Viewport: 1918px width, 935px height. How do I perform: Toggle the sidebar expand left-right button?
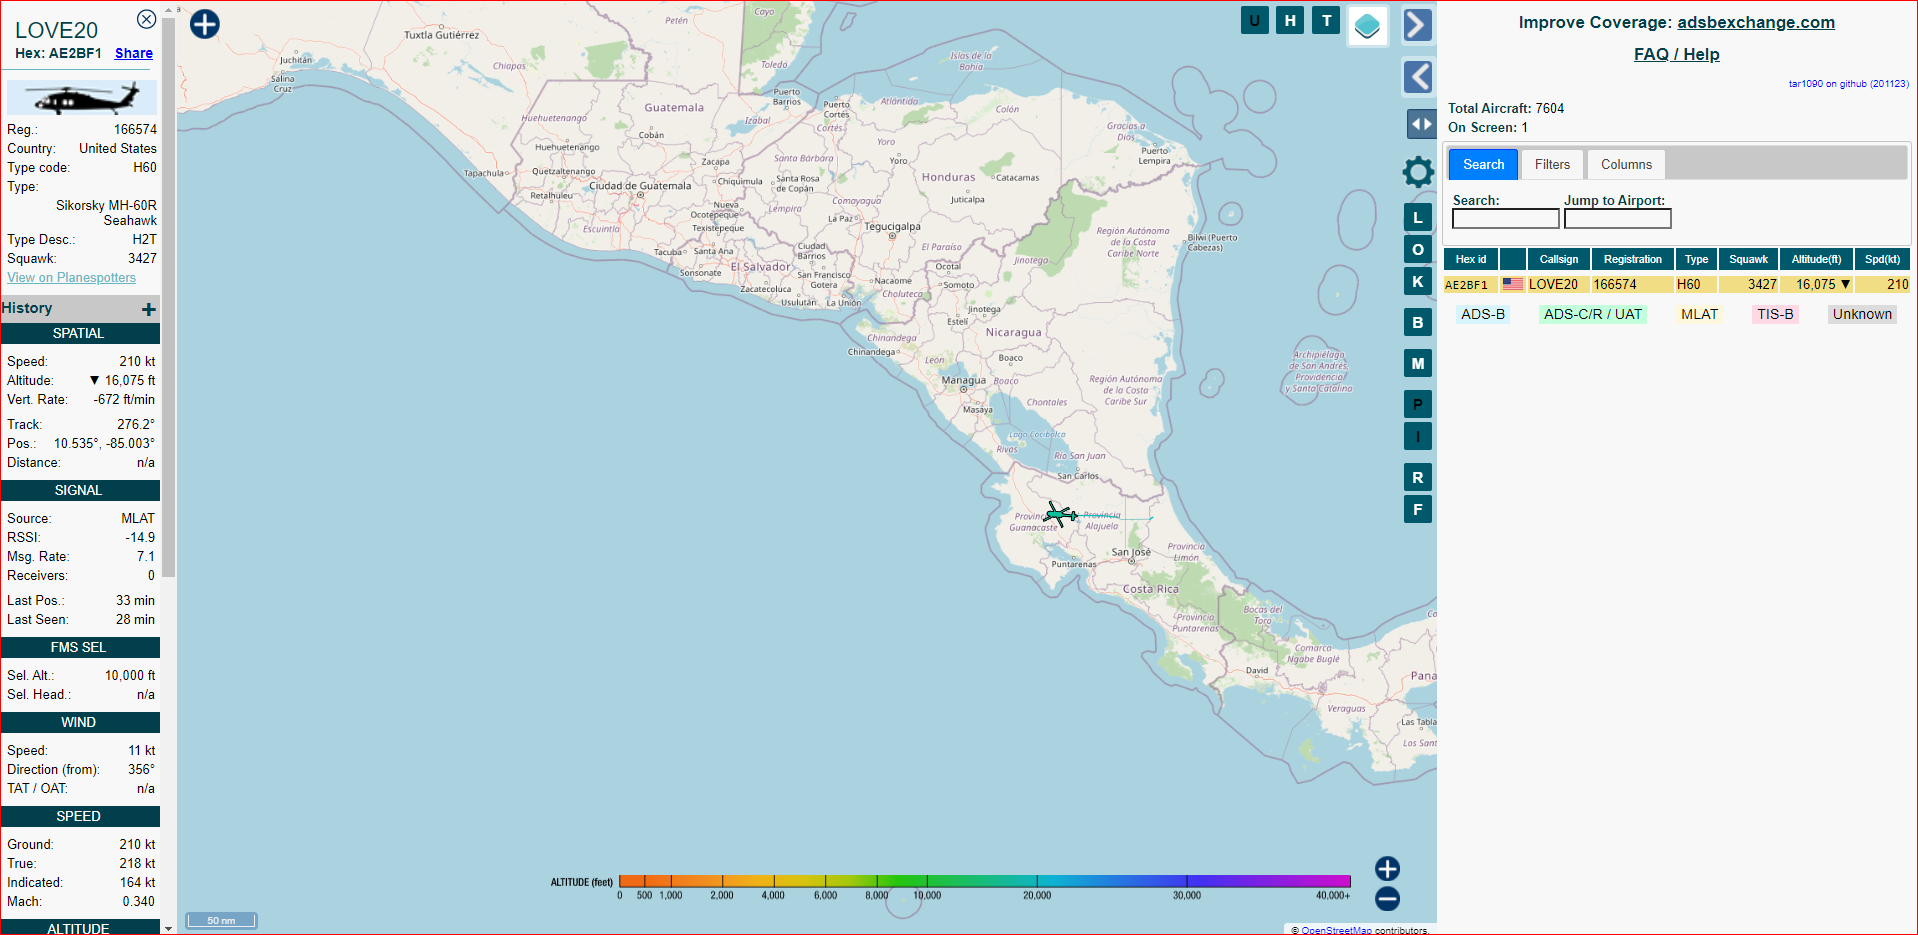[x=1421, y=124]
